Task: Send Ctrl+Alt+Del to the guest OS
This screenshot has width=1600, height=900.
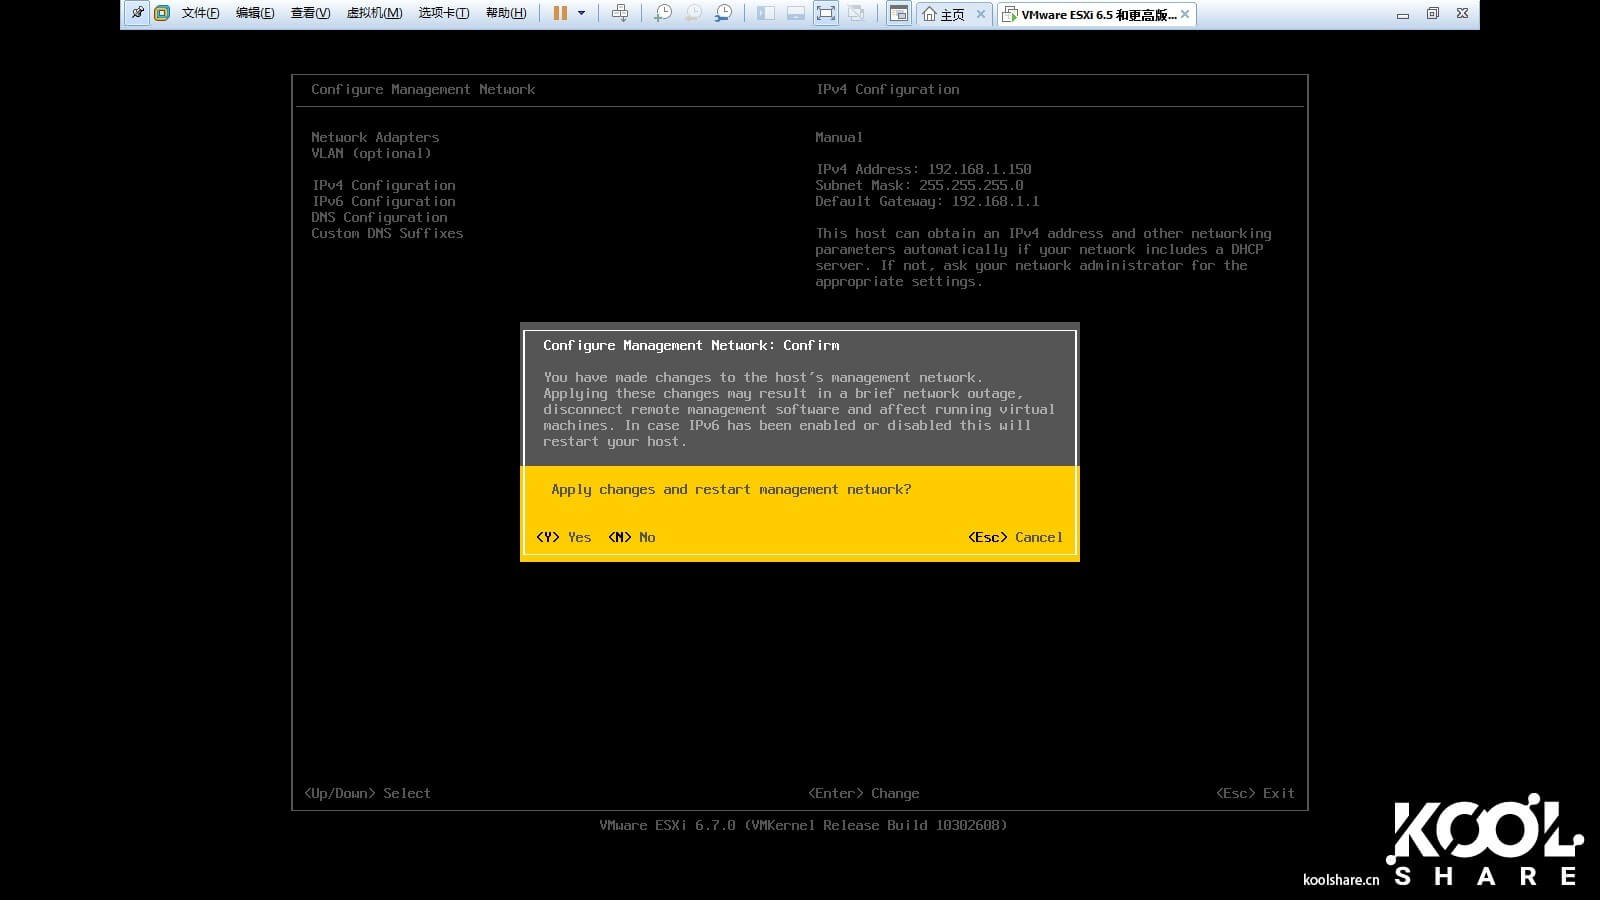Action: 621,14
